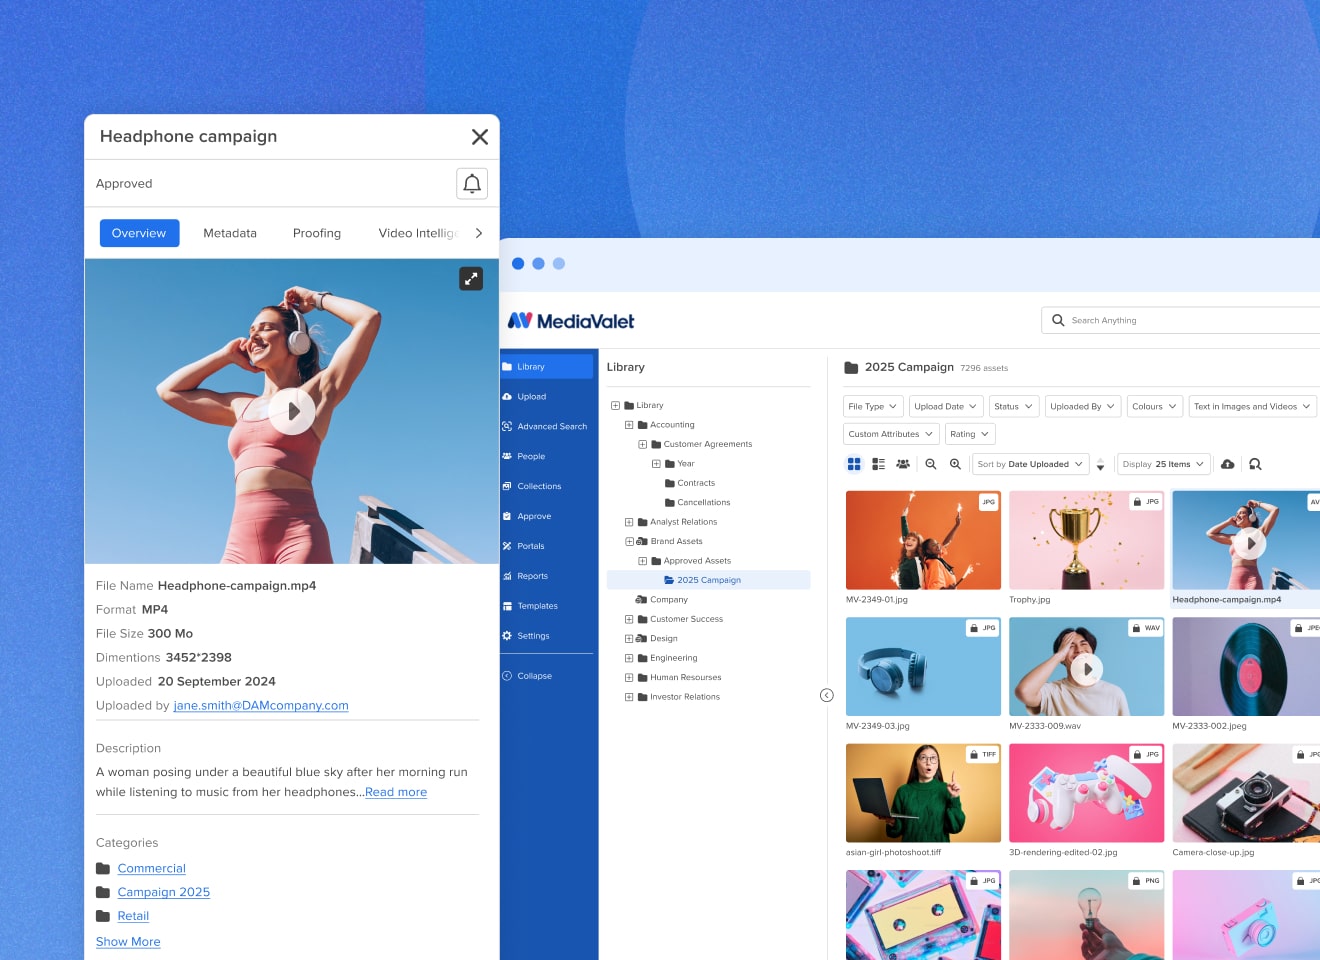Image resolution: width=1320 pixels, height=960 pixels.
Task: Open the Commercial category link
Action: click(x=152, y=868)
